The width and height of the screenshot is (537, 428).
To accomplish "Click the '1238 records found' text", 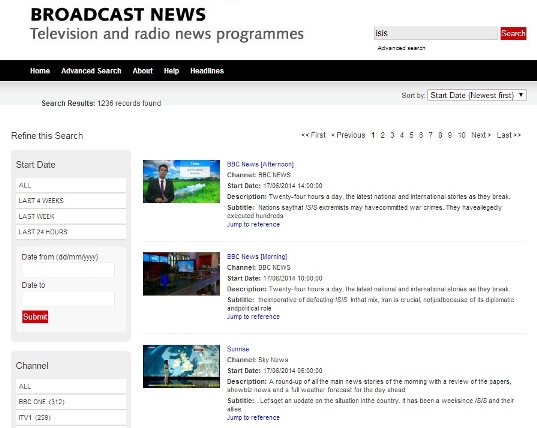I will [x=129, y=103].
